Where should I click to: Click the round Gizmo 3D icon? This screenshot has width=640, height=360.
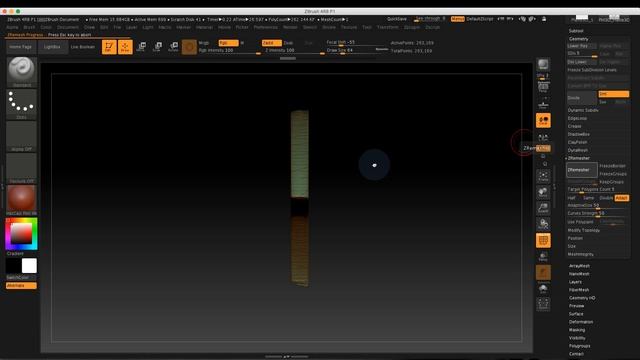pos(189,47)
